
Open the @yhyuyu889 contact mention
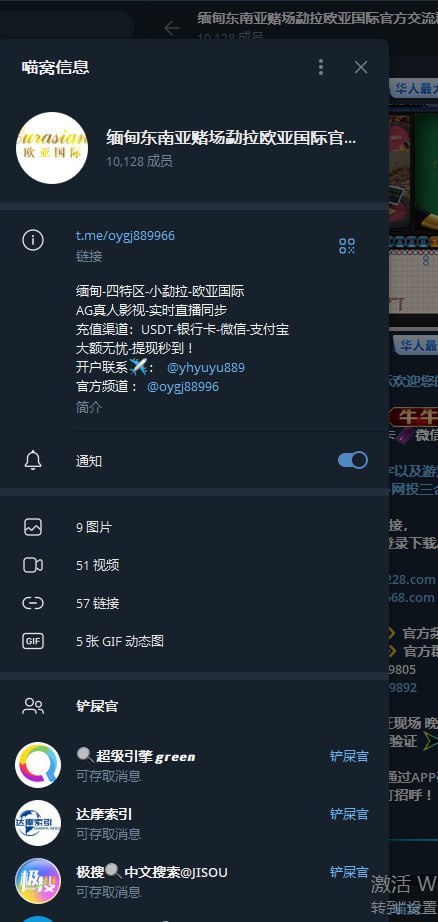[x=206, y=368]
